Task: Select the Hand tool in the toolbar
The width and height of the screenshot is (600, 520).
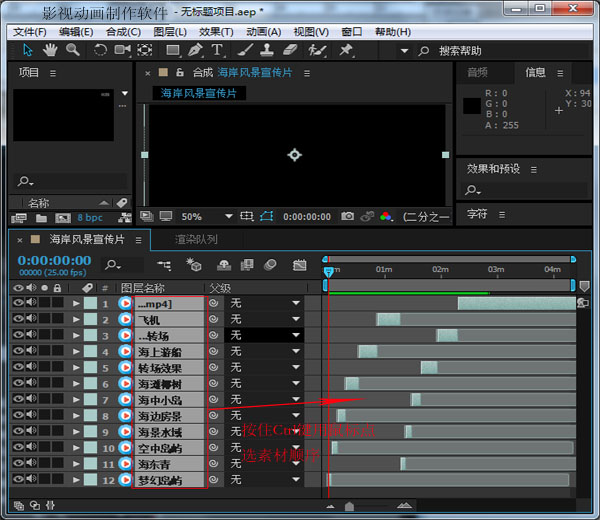Action: click(x=50, y=50)
